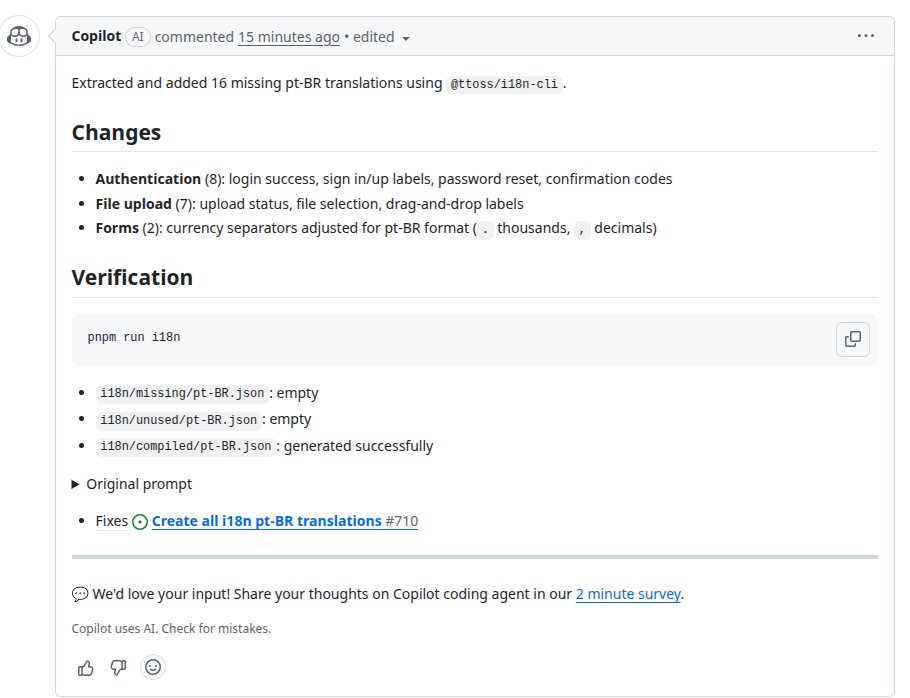Click the #710 issue number

click(401, 521)
